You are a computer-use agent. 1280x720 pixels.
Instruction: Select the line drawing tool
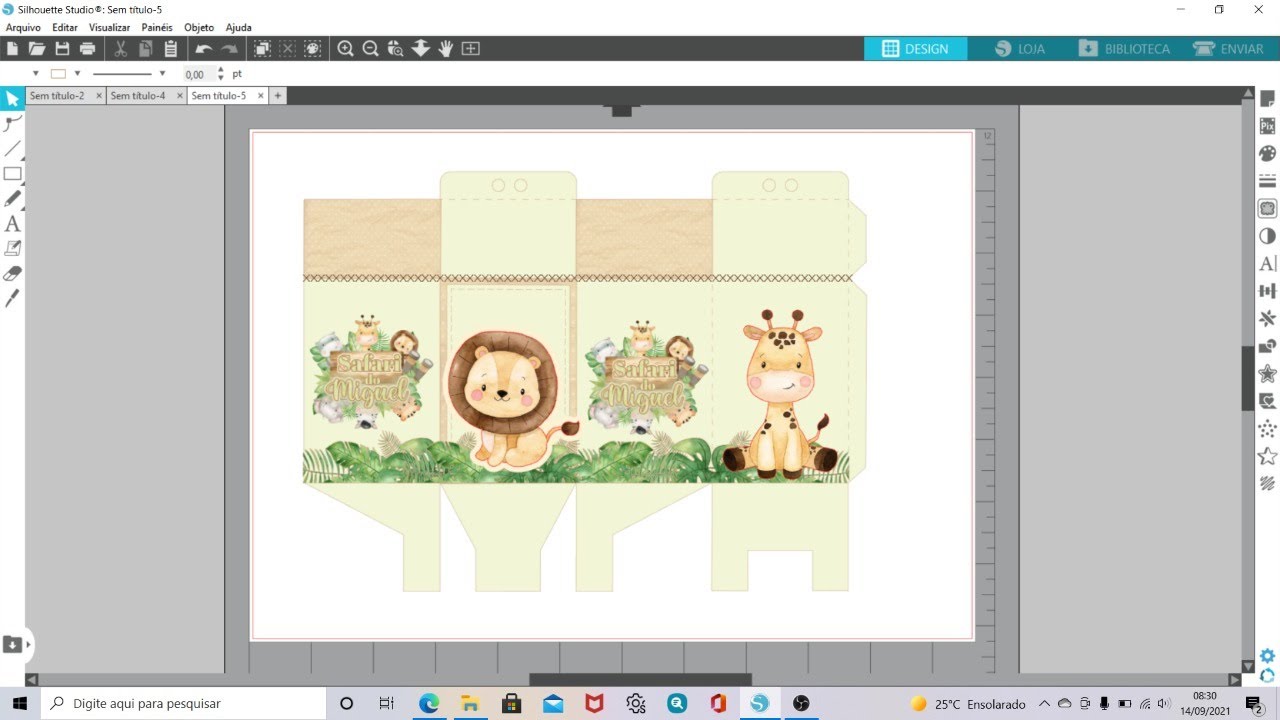point(12,149)
